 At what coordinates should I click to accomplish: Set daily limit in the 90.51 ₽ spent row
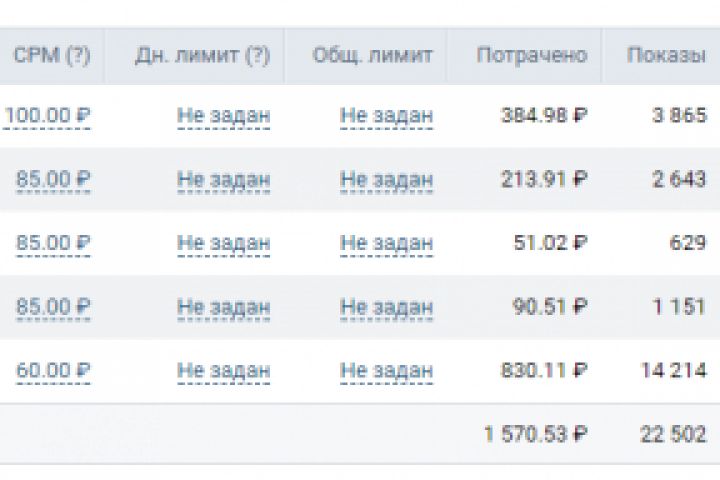point(223,307)
